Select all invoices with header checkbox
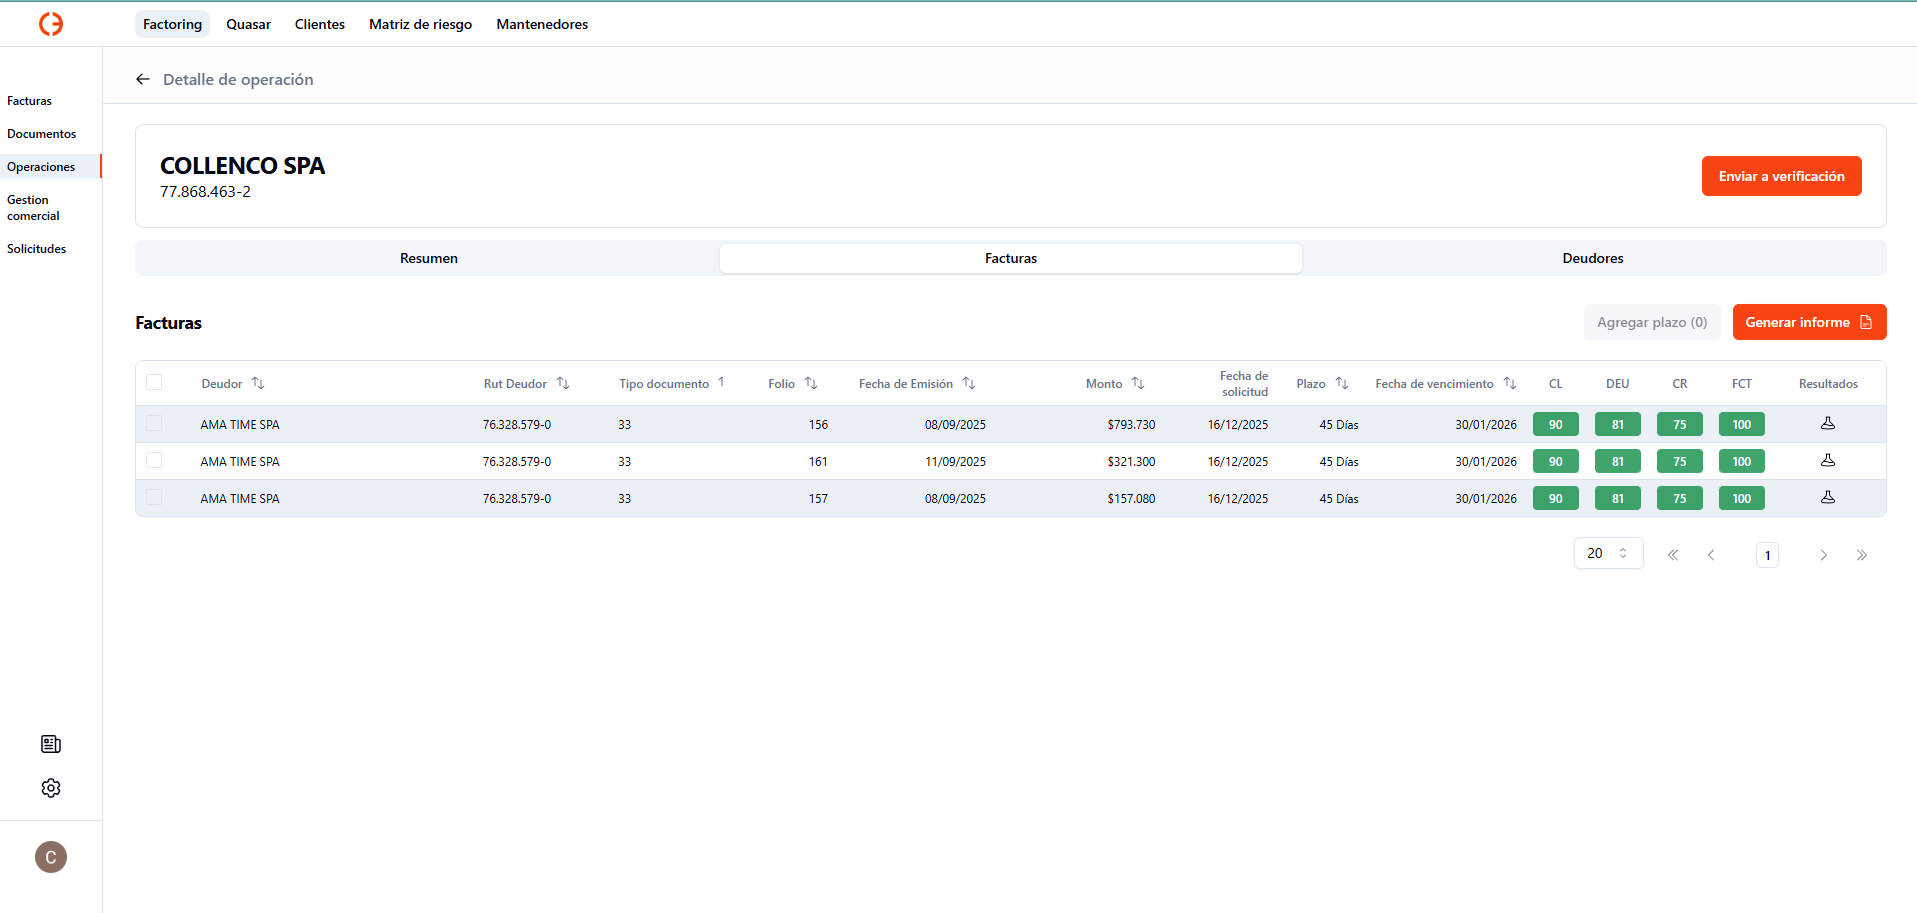This screenshot has width=1917, height=913. click(154, 382)
